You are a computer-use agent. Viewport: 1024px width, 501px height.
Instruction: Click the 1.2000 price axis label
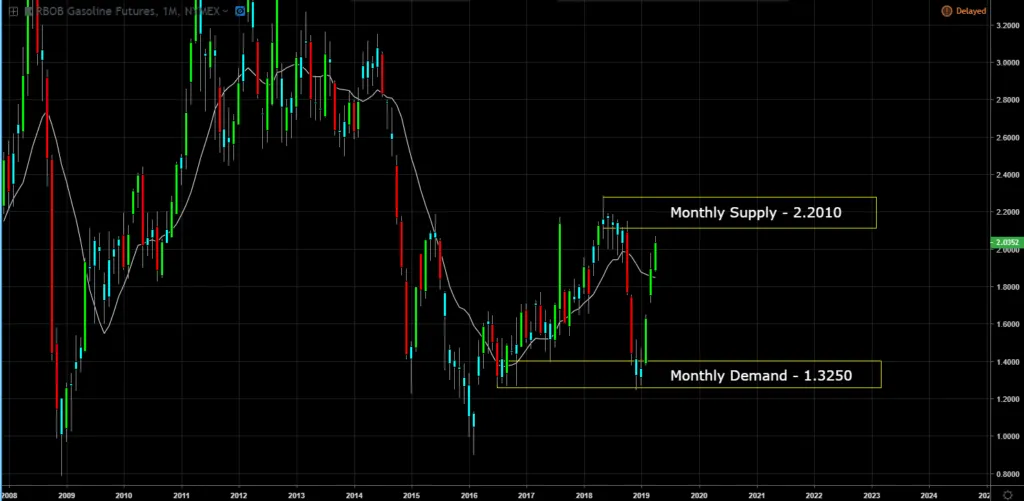(1006, 399)
